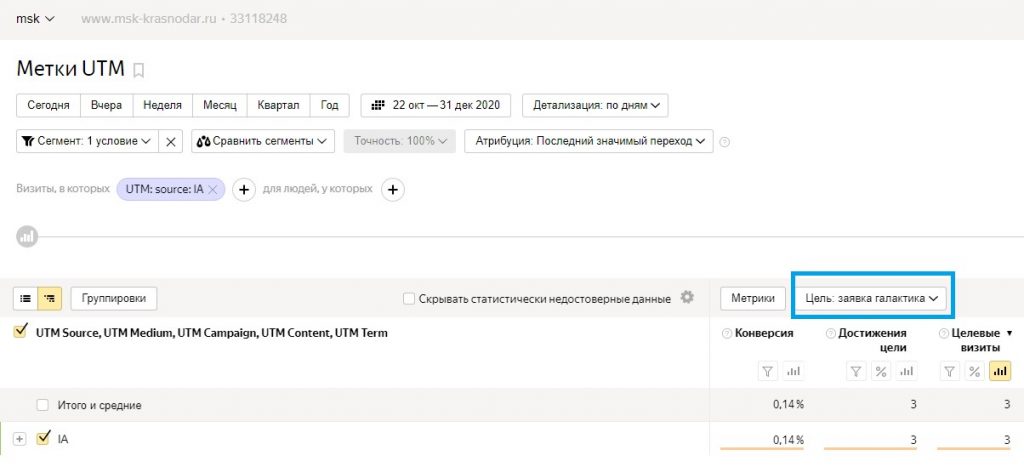Open the msk counter dropdown
The image size is (1024, 467).
(x=35, y=19)
